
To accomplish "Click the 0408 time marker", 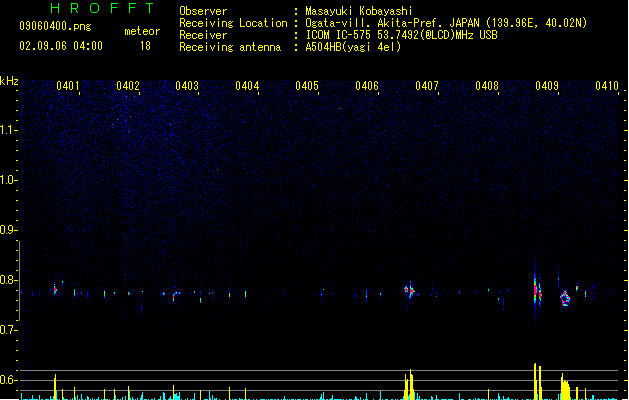I will [487, 86].
